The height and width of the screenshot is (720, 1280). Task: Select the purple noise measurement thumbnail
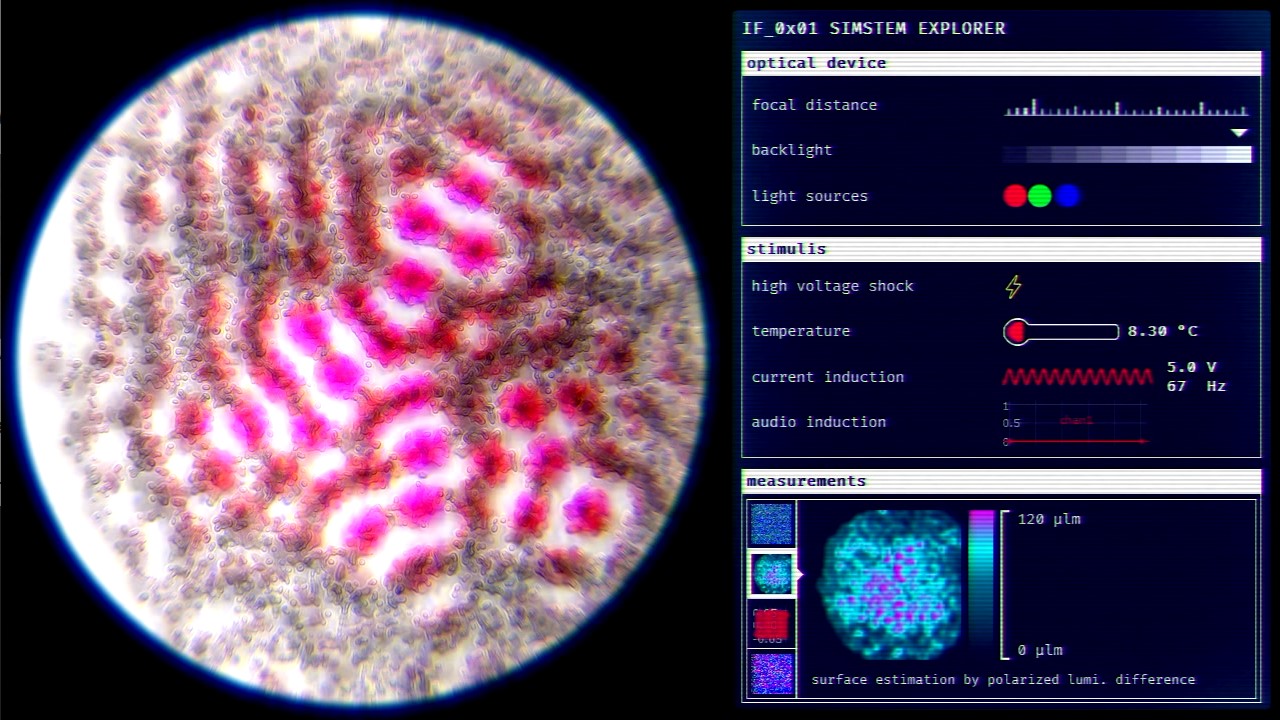coord(771,673)
